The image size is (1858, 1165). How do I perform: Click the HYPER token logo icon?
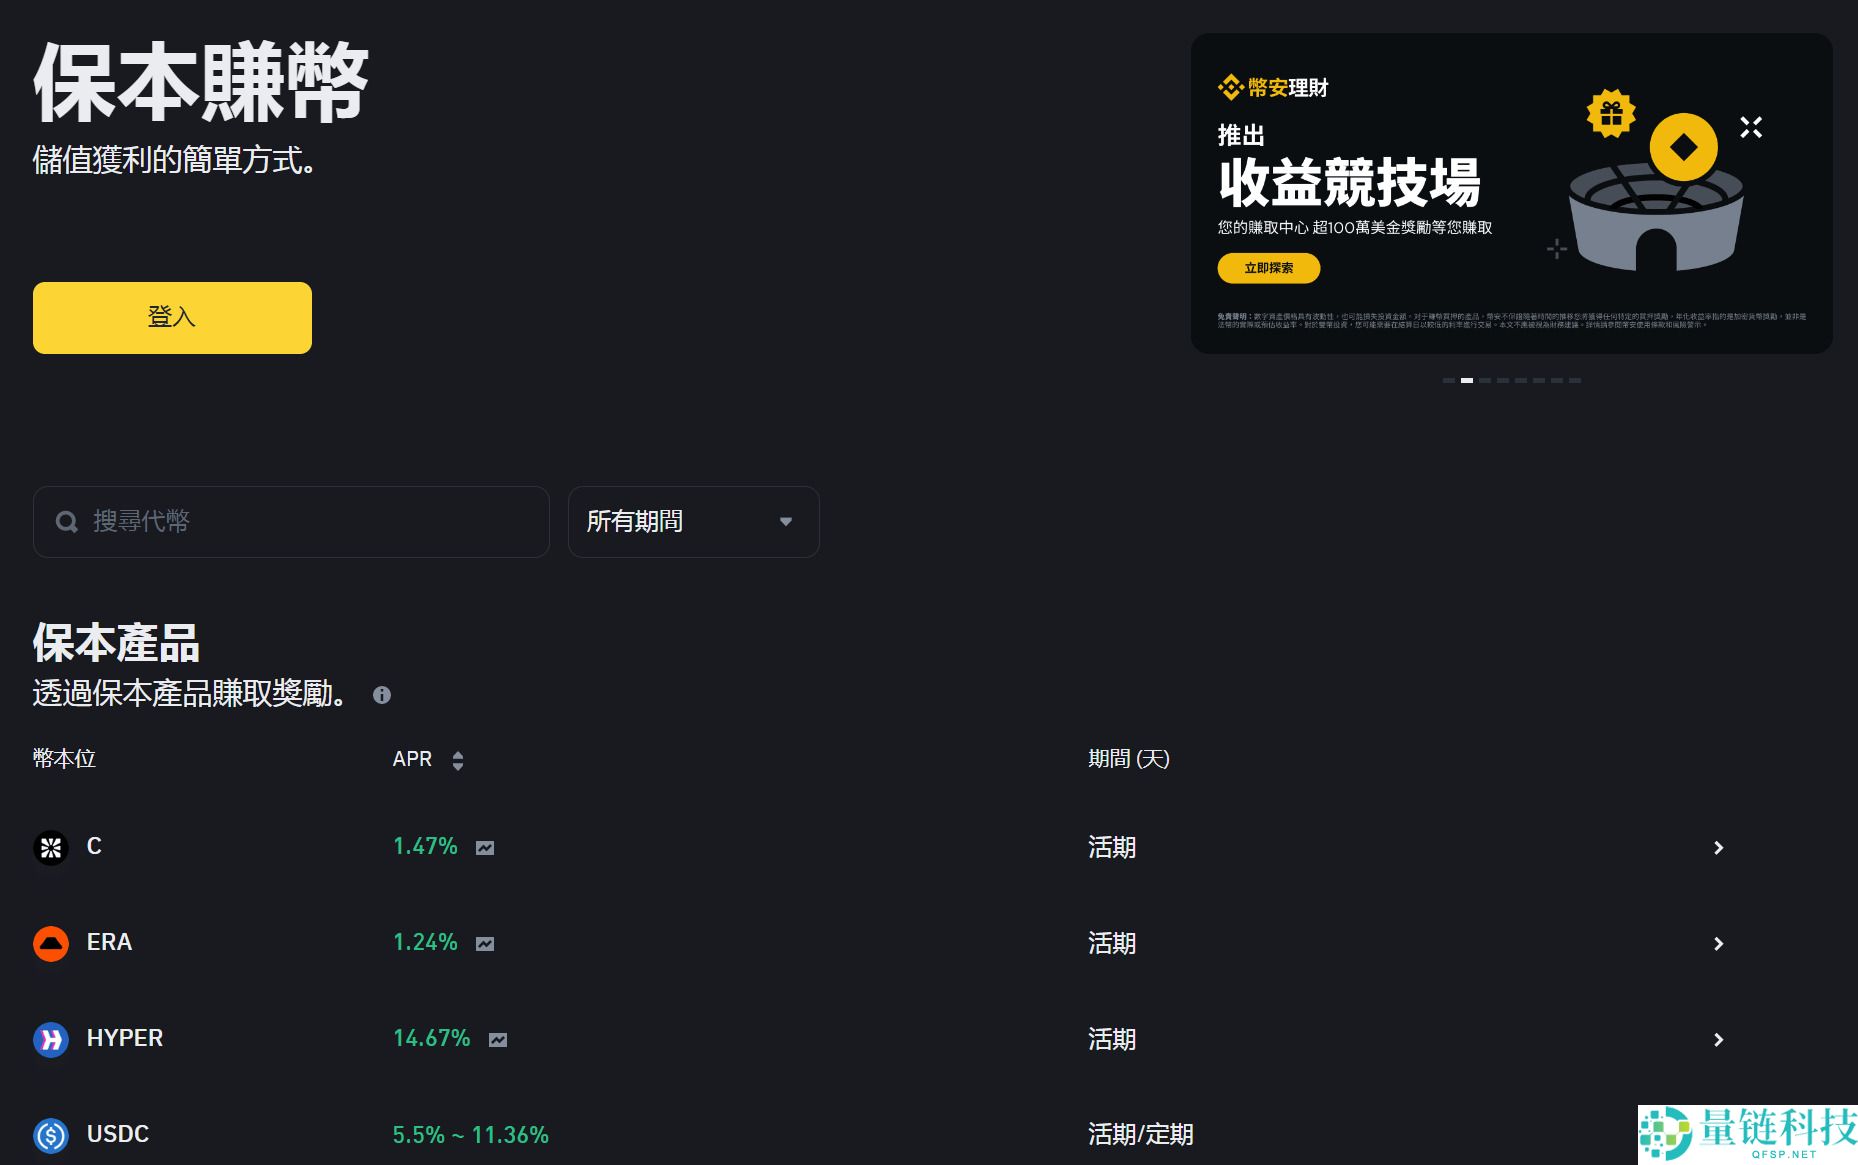50,1038
